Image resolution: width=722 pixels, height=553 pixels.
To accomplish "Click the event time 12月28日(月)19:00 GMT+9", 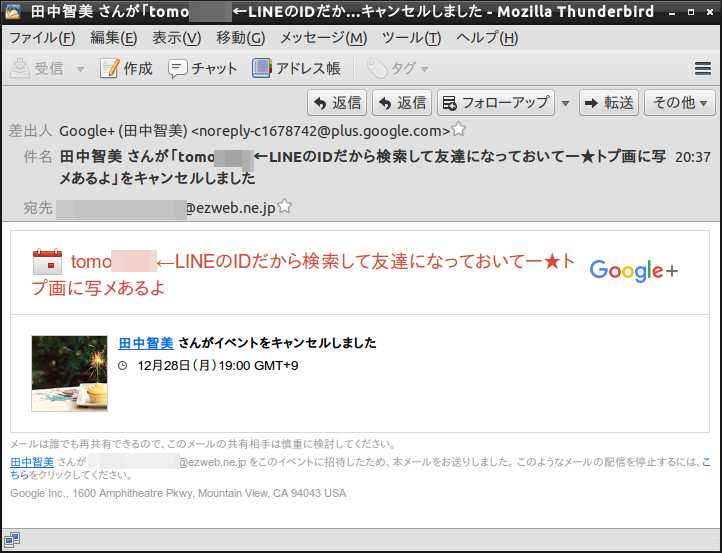I will [218, 366].
